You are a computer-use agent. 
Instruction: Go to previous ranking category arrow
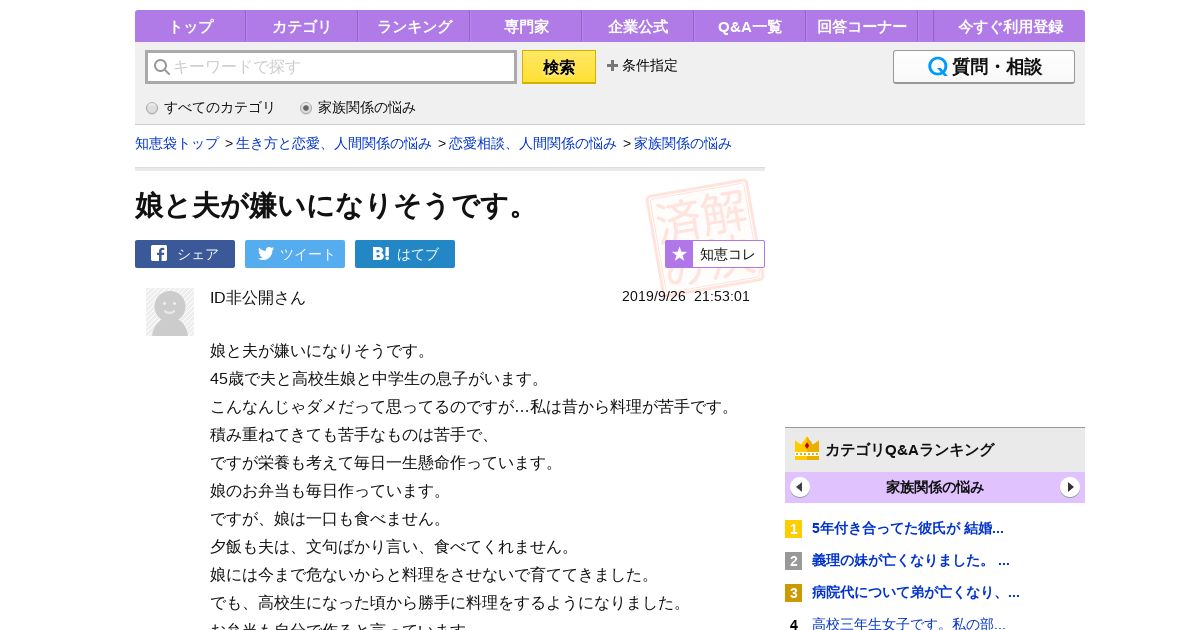coord(800,487)
